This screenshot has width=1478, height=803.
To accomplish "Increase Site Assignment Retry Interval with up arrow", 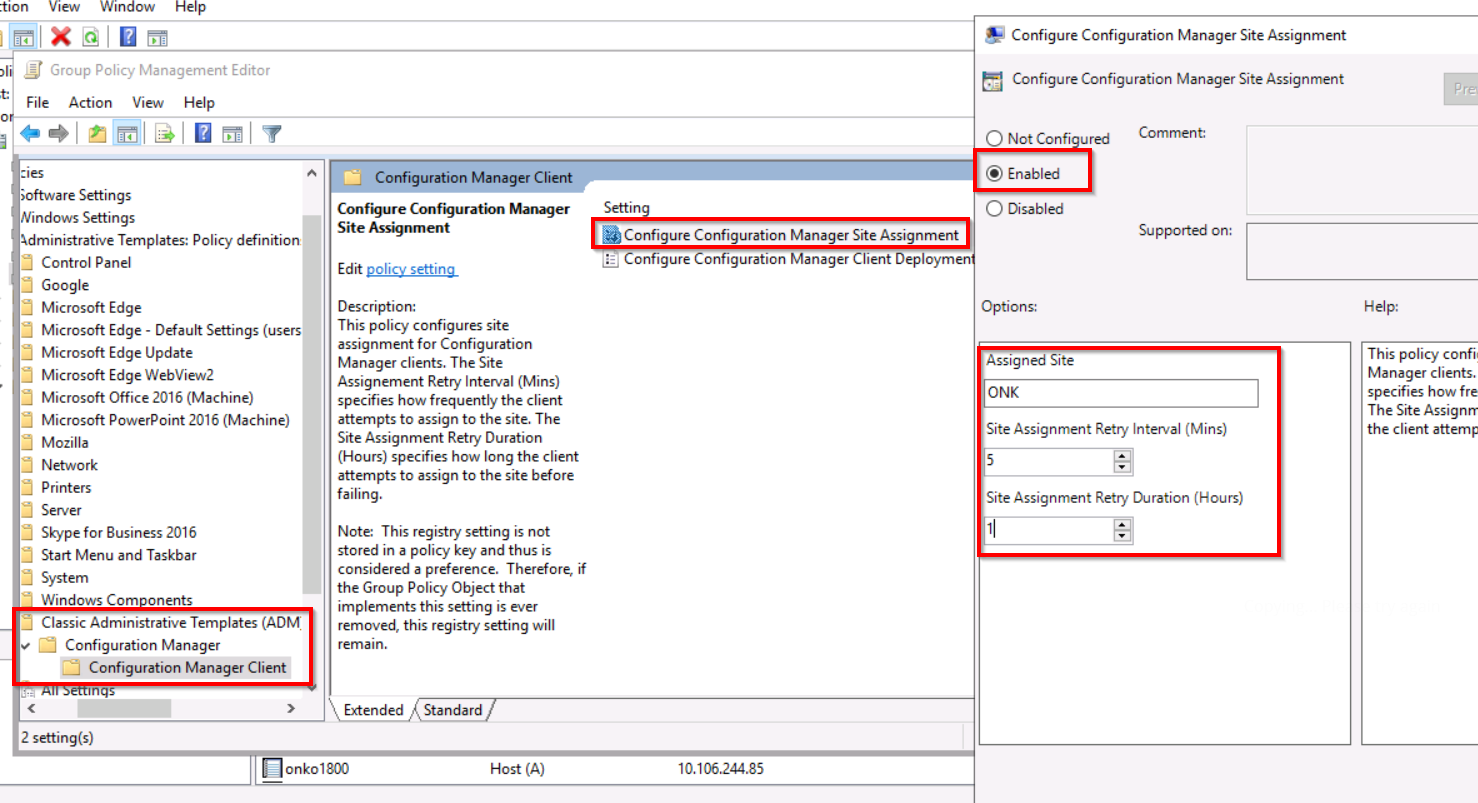I will click(x=1123, y=456).
